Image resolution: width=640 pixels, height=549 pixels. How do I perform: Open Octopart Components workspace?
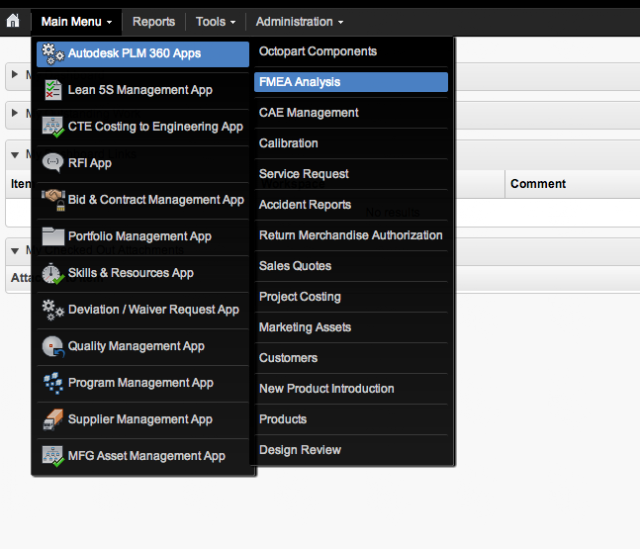351,51
